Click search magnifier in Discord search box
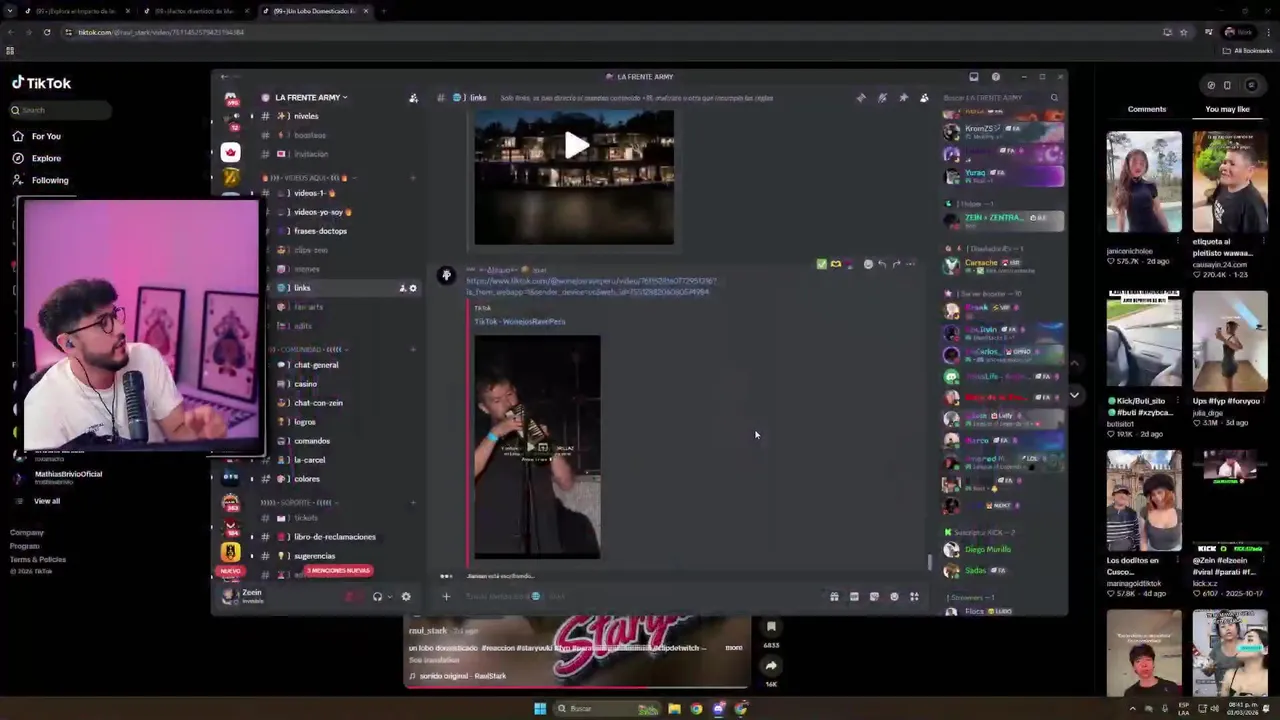Screen dimensions: 1280x720 [x=1054, y=98]
